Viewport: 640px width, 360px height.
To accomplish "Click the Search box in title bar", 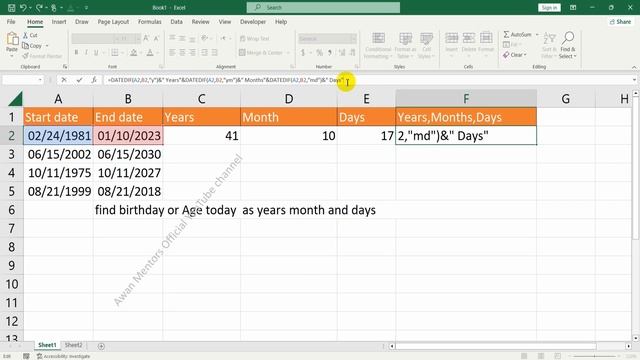I will [x=323, y=7].
